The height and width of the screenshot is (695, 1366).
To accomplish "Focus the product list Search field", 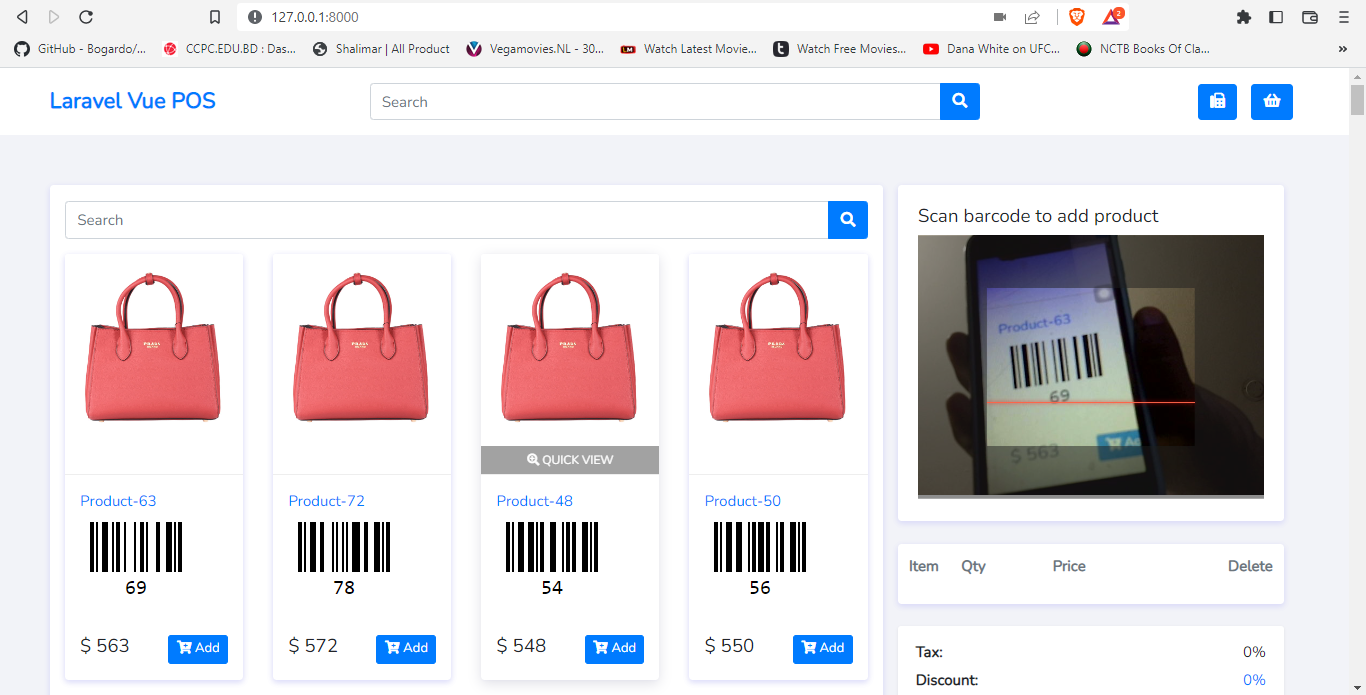I will (x=446, y=220).
